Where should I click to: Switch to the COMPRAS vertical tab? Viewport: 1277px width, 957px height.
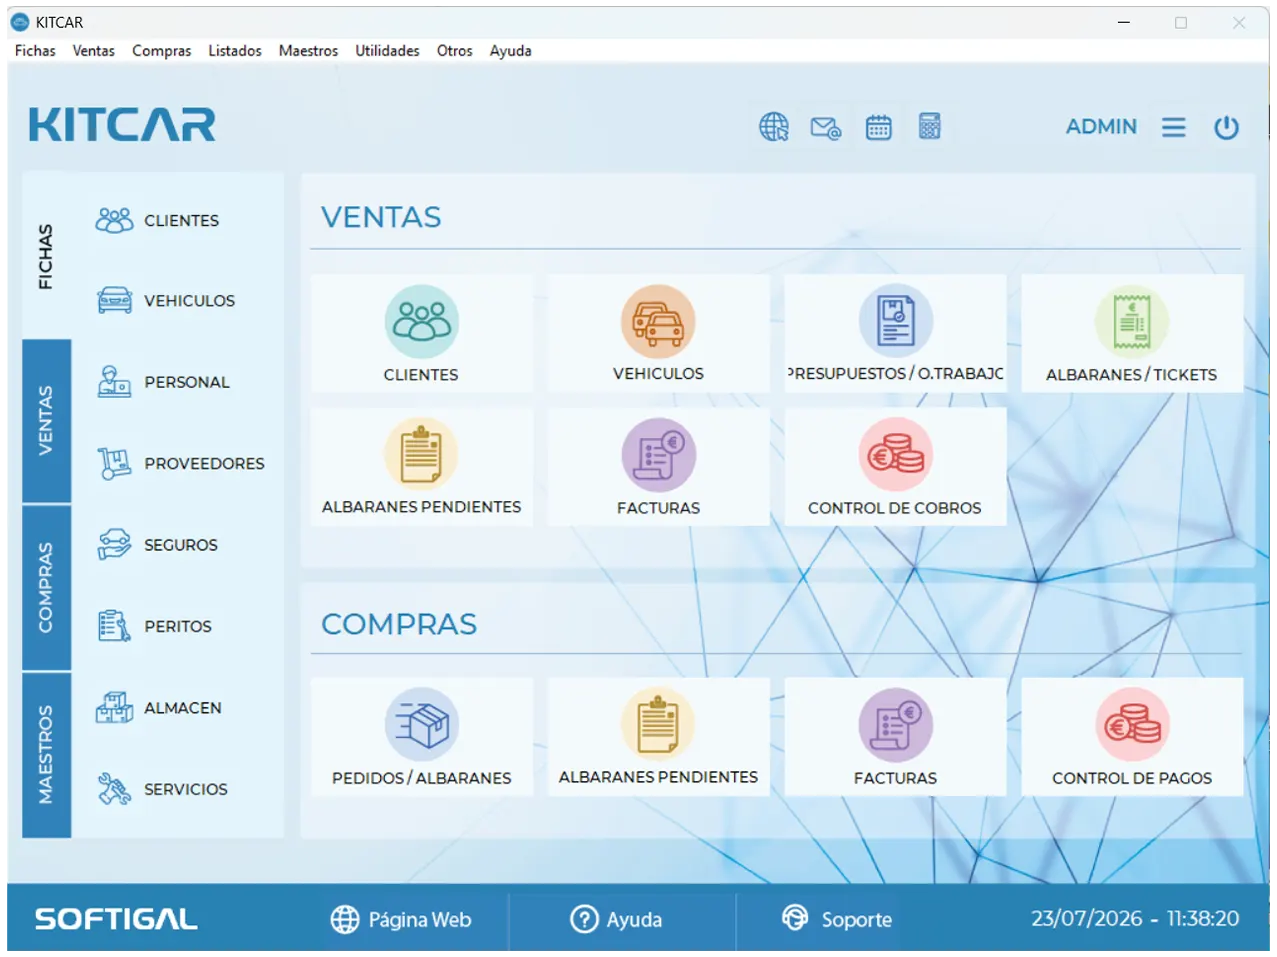46,587
